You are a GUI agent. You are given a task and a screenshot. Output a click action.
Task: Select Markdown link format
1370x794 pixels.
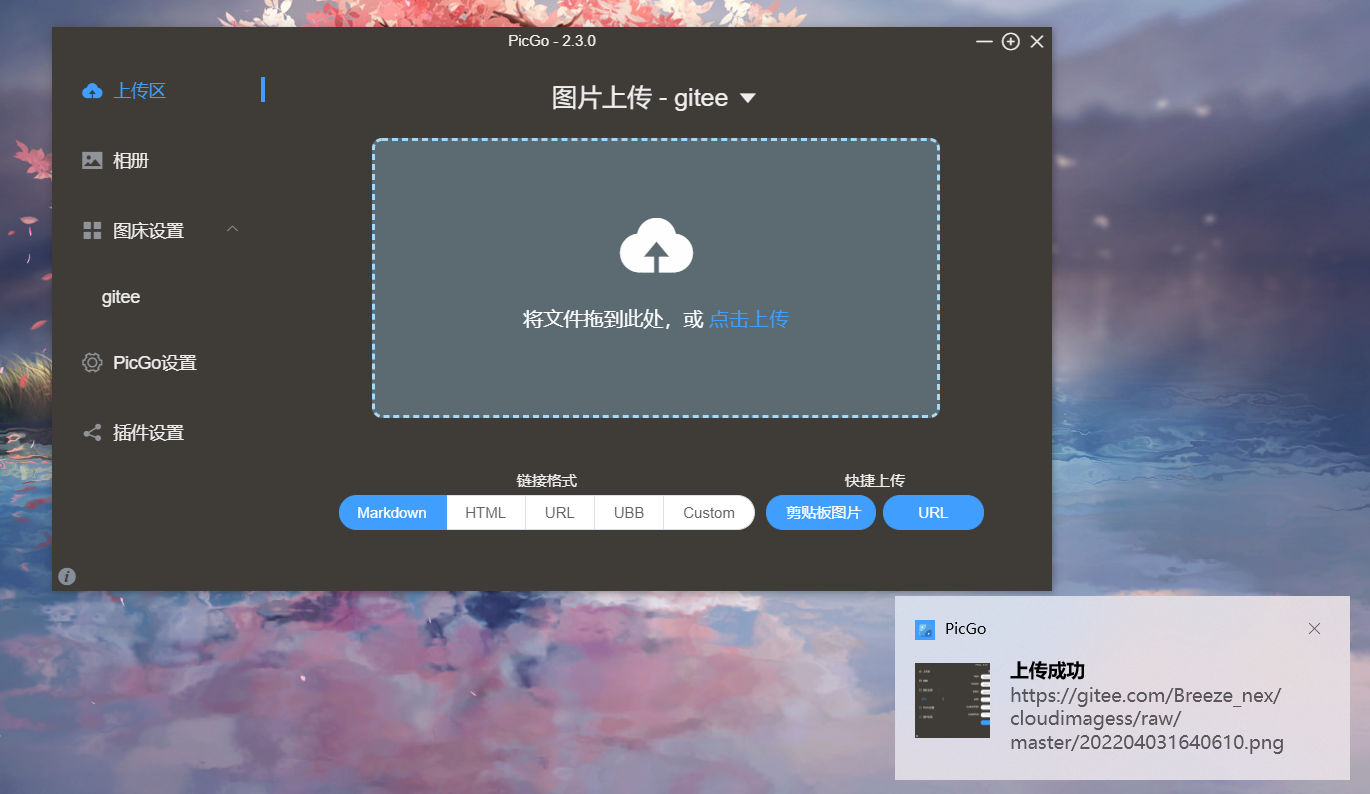click(392, 513)
